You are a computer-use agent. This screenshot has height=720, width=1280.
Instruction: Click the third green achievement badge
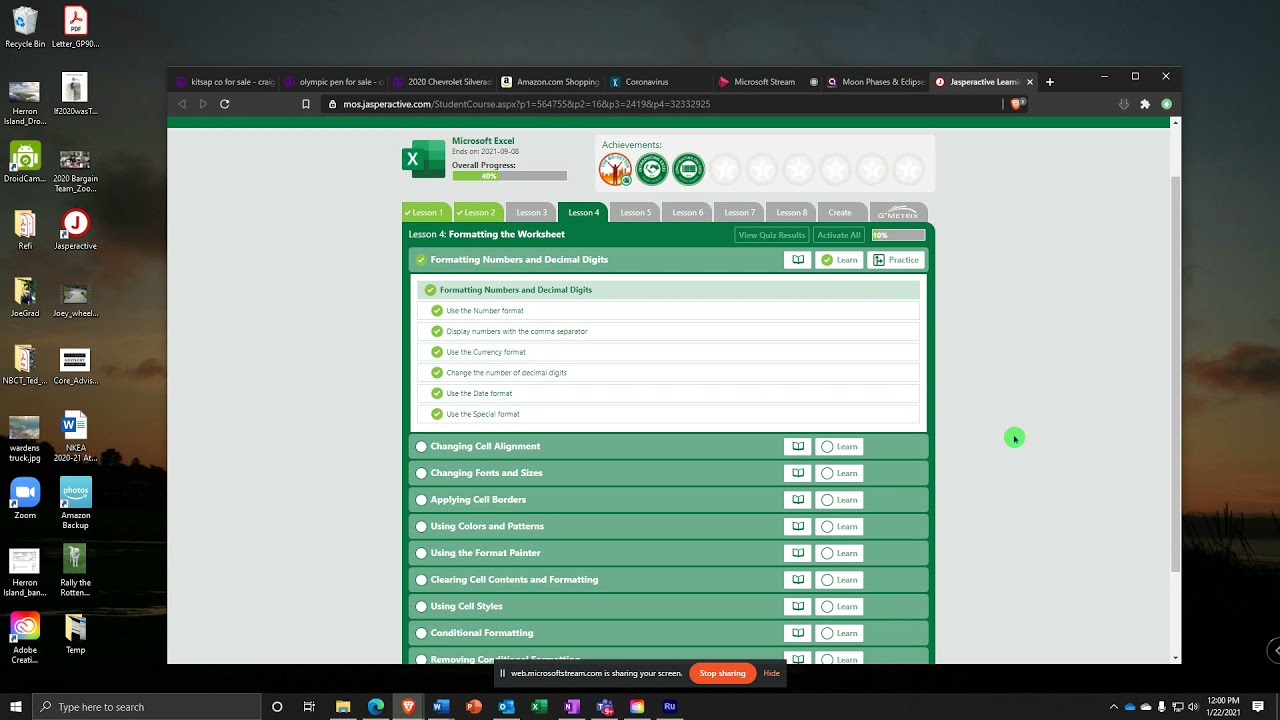point(688,169)
